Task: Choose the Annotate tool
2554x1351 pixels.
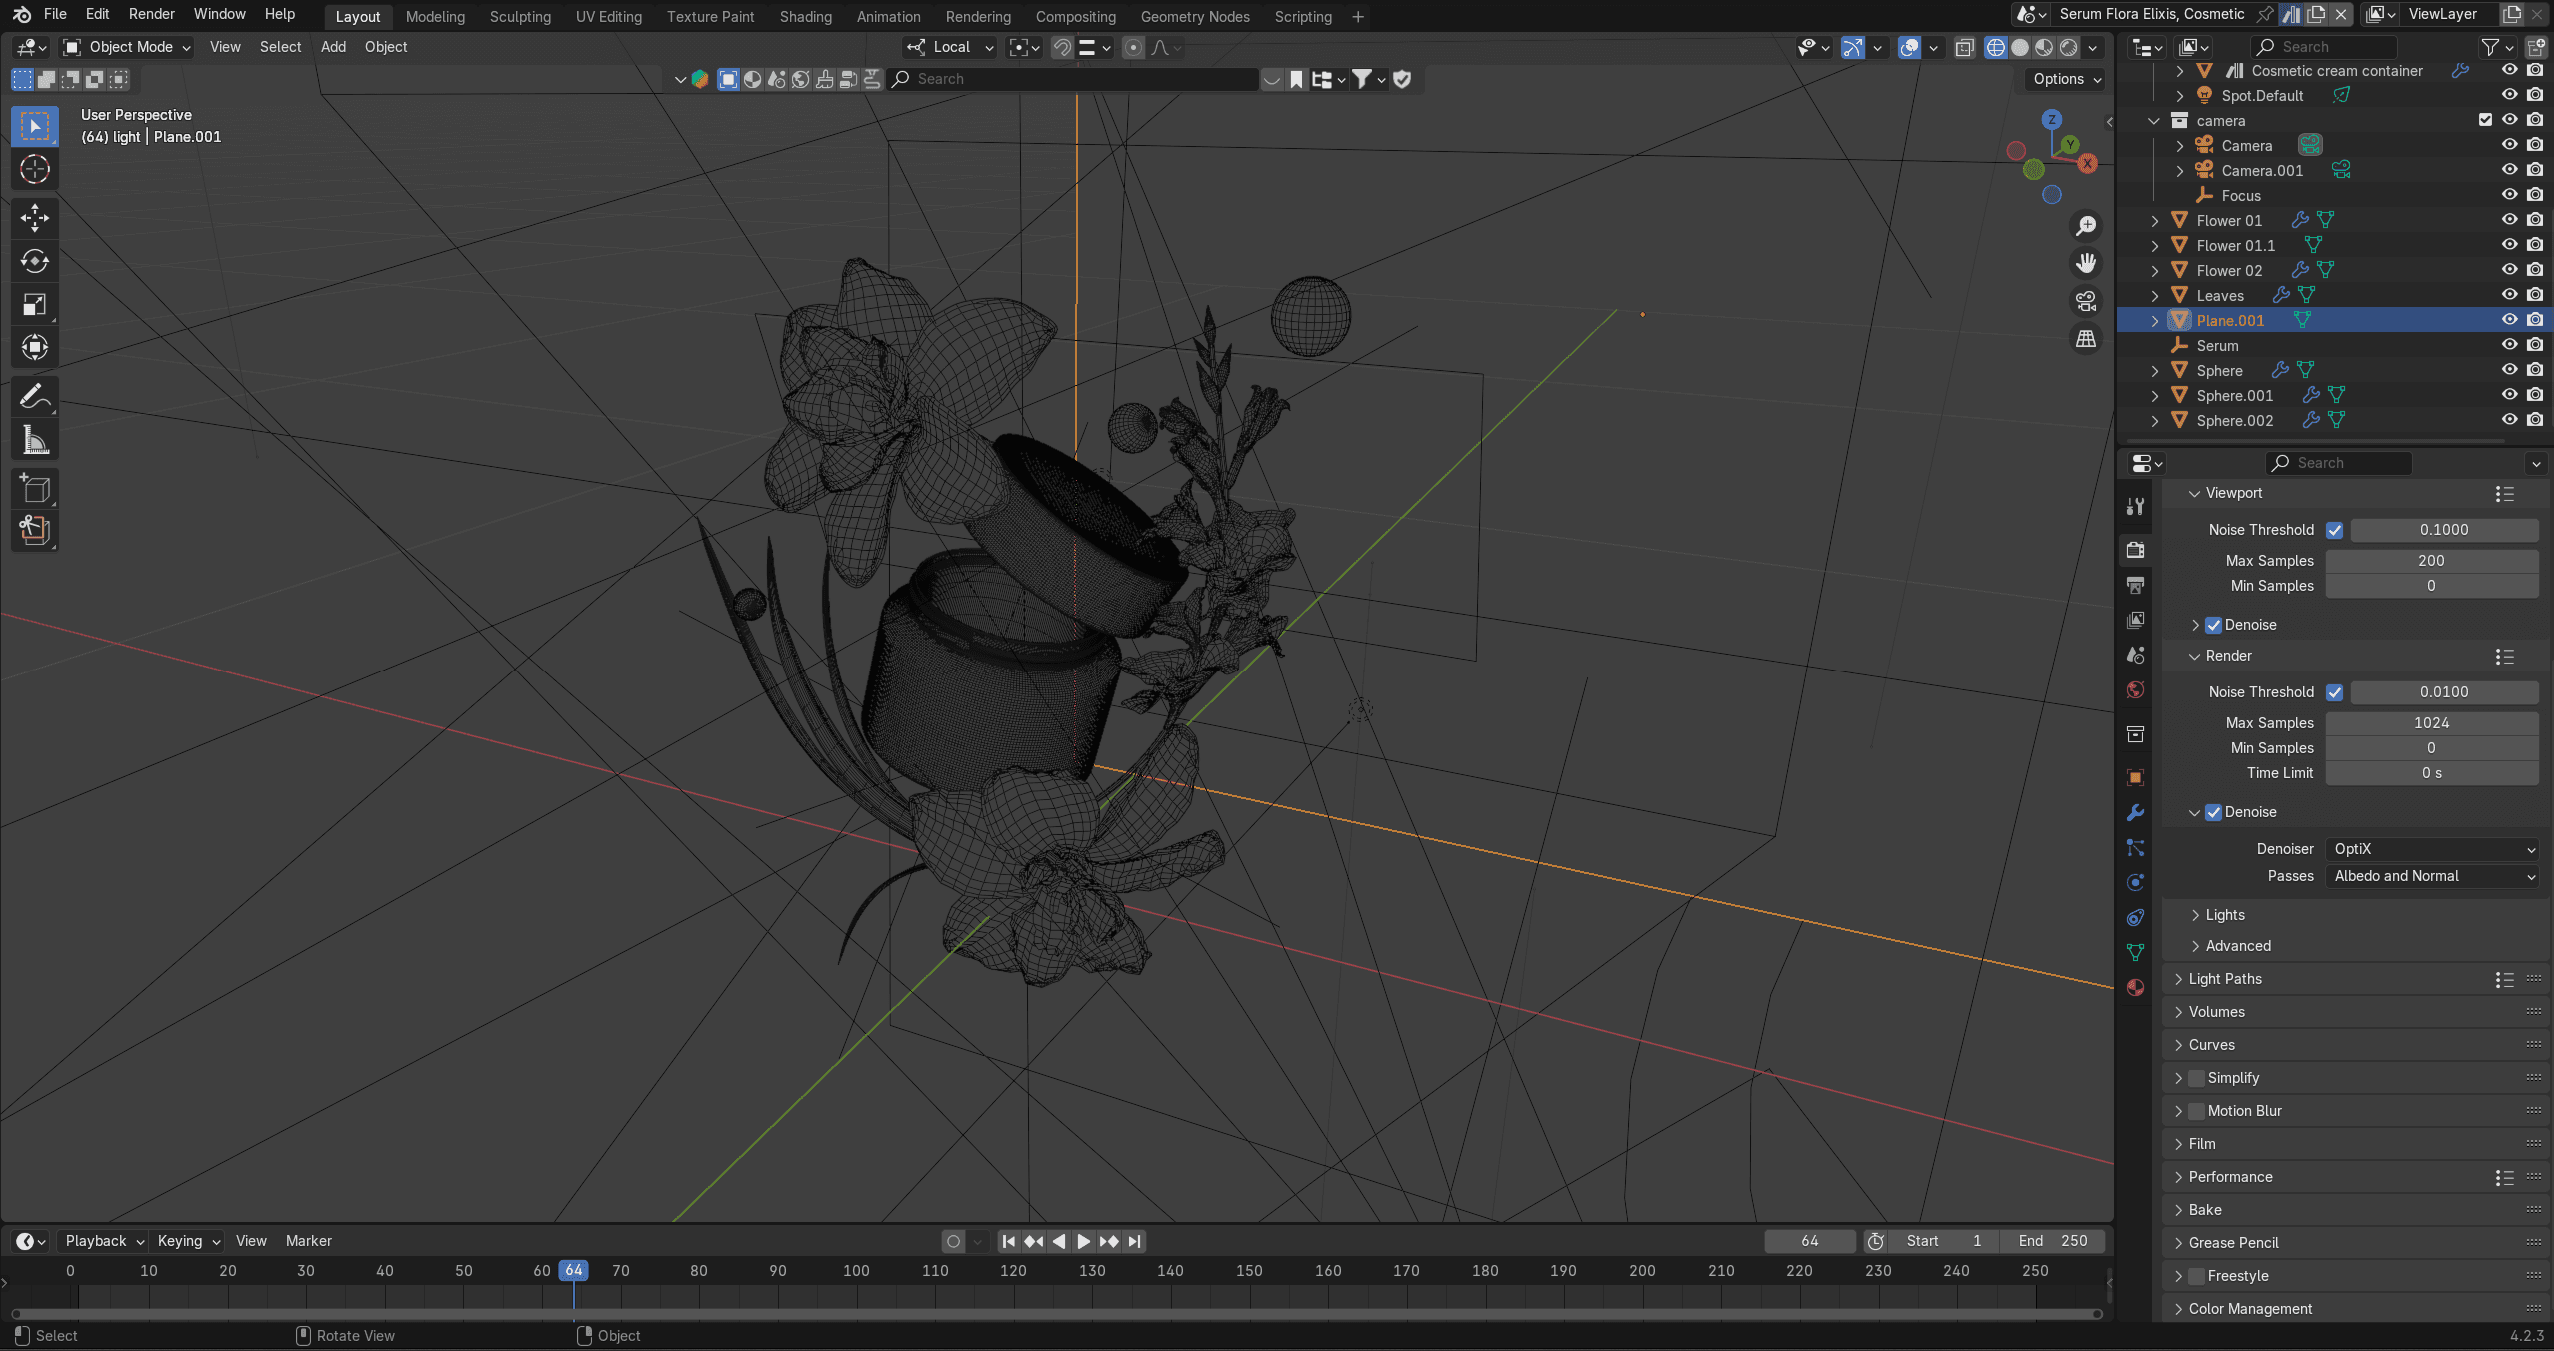Action: pyautogui.click(x=35, y=397)
